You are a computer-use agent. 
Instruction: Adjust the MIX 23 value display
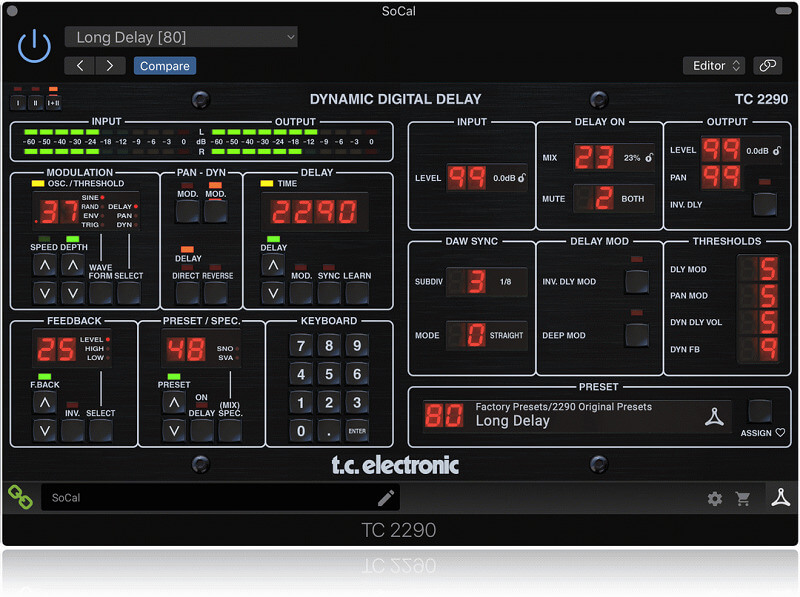tap(594, 157)
